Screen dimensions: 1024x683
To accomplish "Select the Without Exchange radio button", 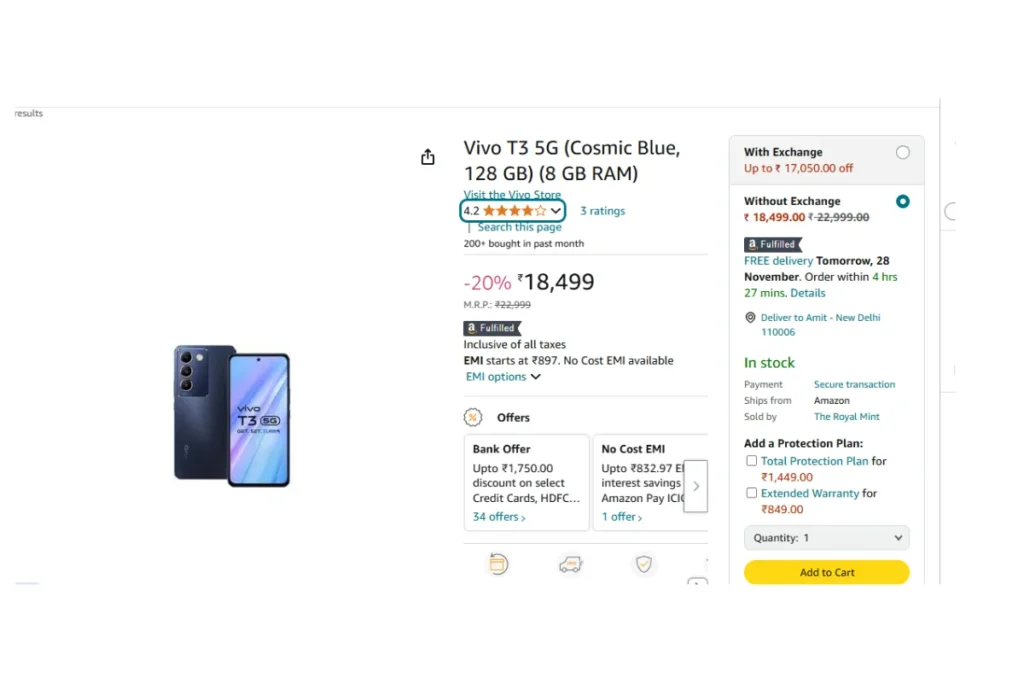I will tap(903, 201).
